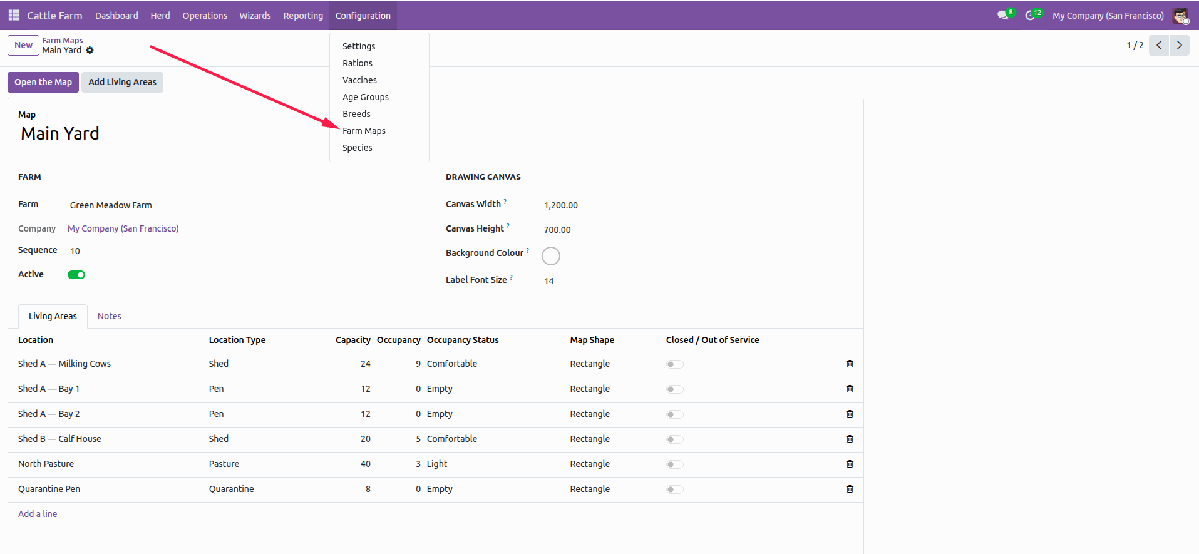Delete the North Pasture row
The height and width of the screenshot is (554, 1199).
coord(850,464)
